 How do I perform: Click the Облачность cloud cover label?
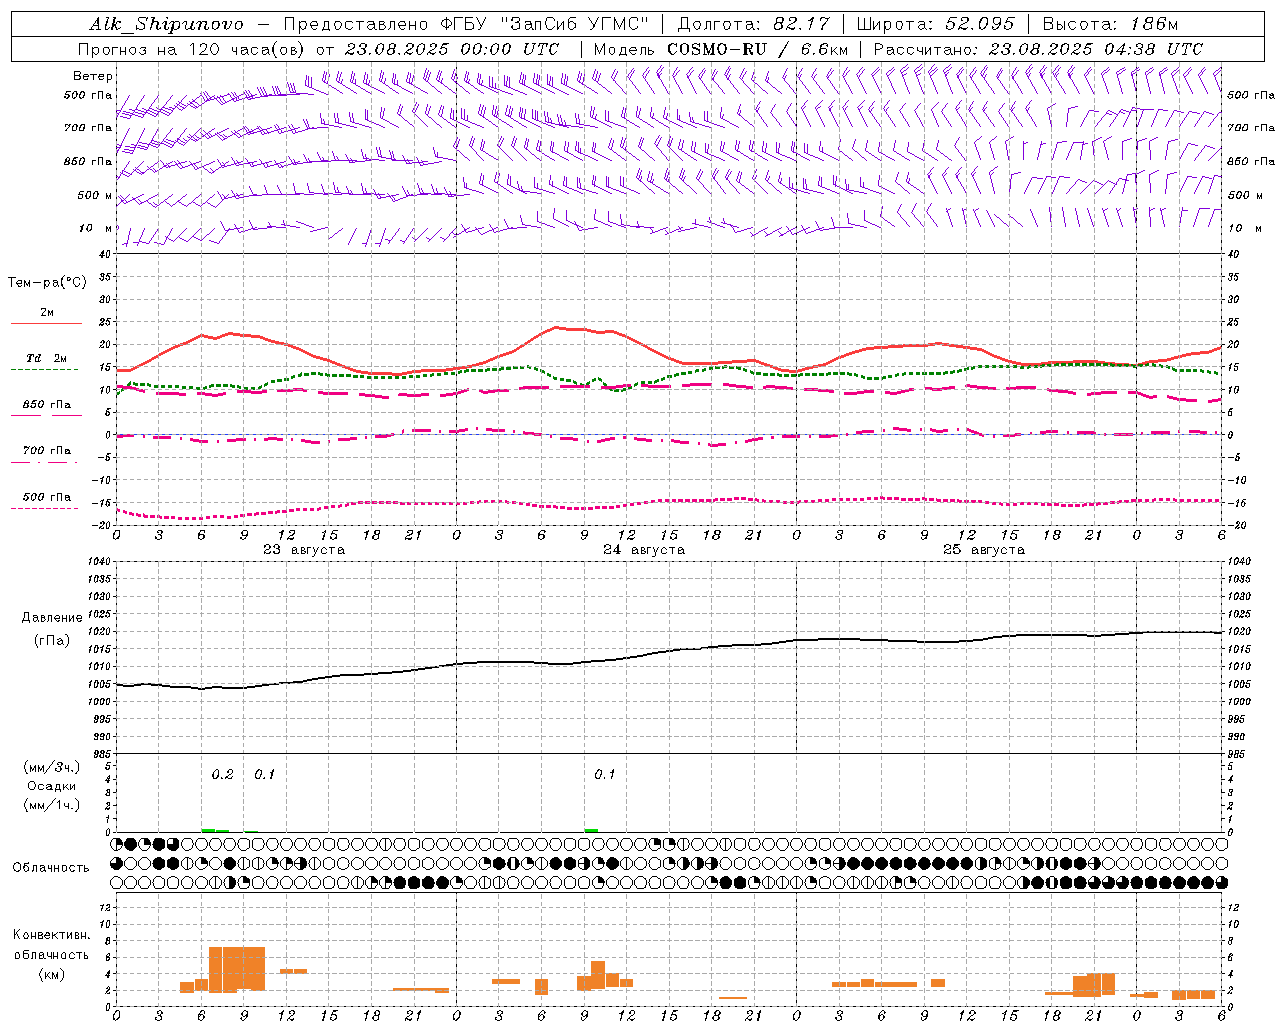(51, 867)
